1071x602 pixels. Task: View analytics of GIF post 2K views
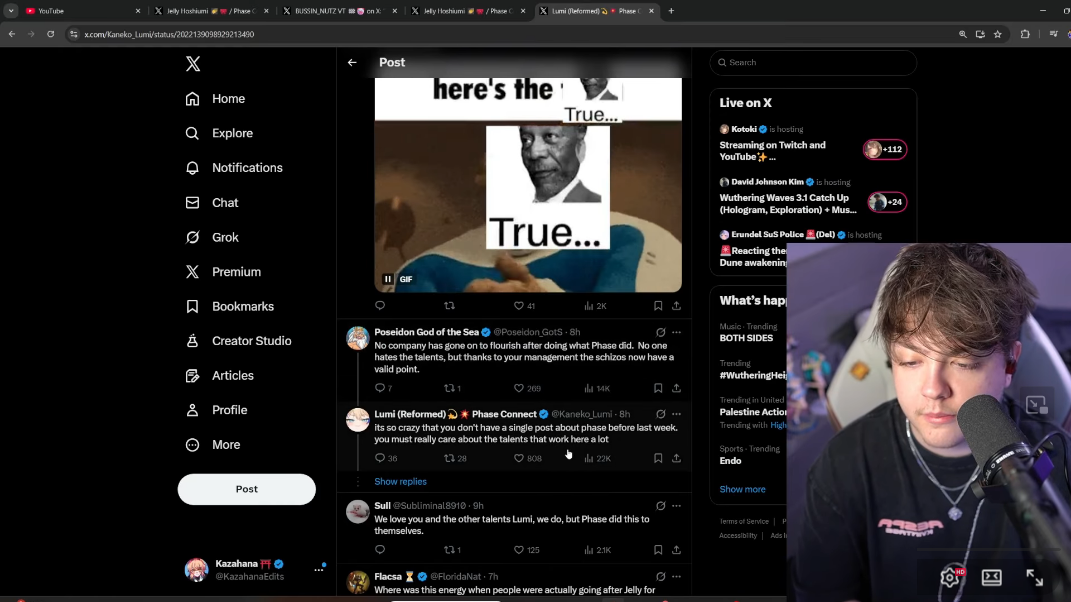coord(596,305)
